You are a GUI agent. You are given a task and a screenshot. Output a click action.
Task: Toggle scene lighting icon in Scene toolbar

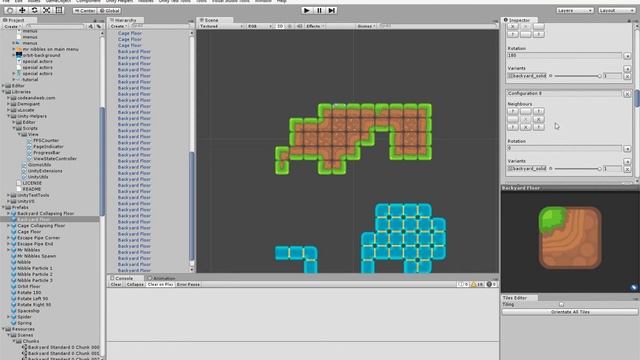pyautogui.click(x=289, y=26)
